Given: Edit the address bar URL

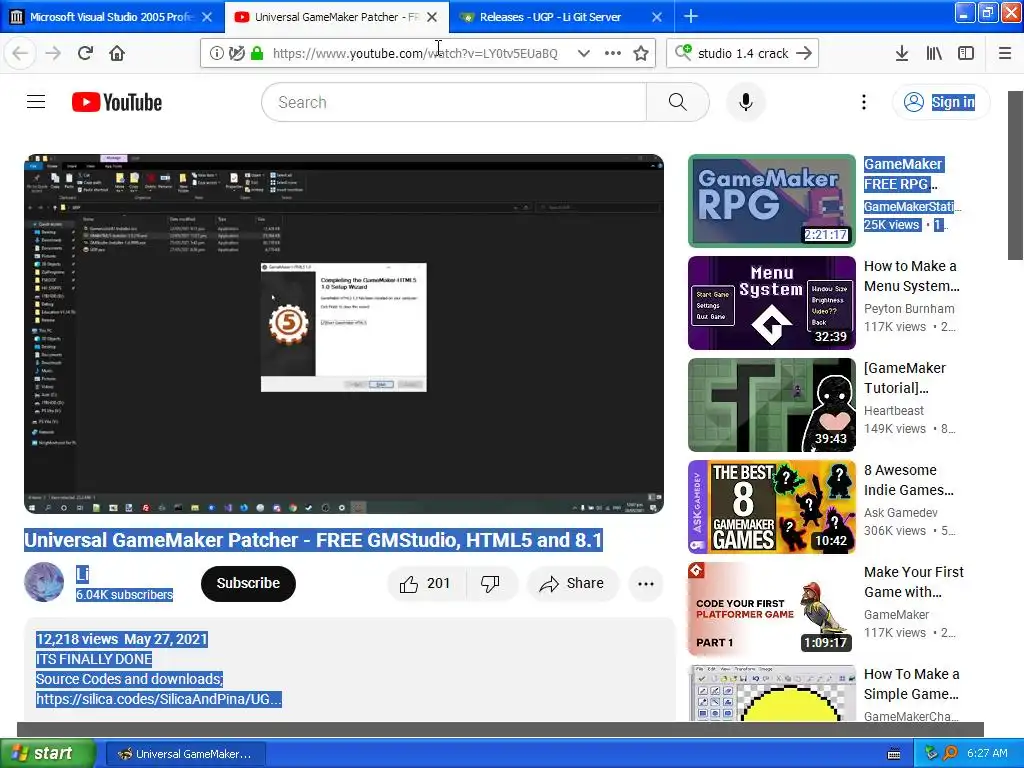Looking at the screenshot, I should 415,54.
